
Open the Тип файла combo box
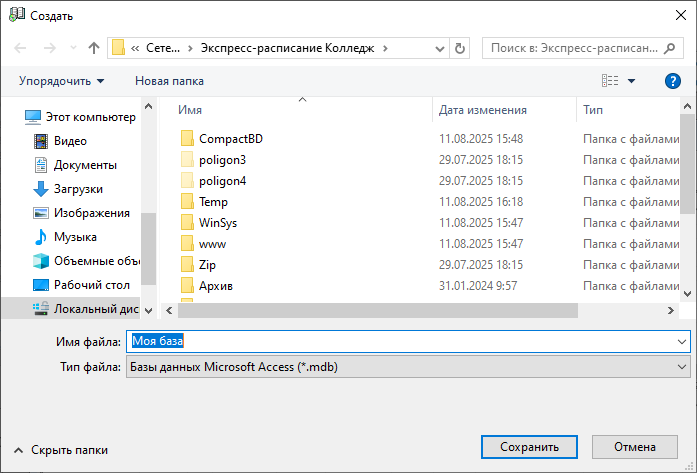pyautogui.click(x=407, y=367)
